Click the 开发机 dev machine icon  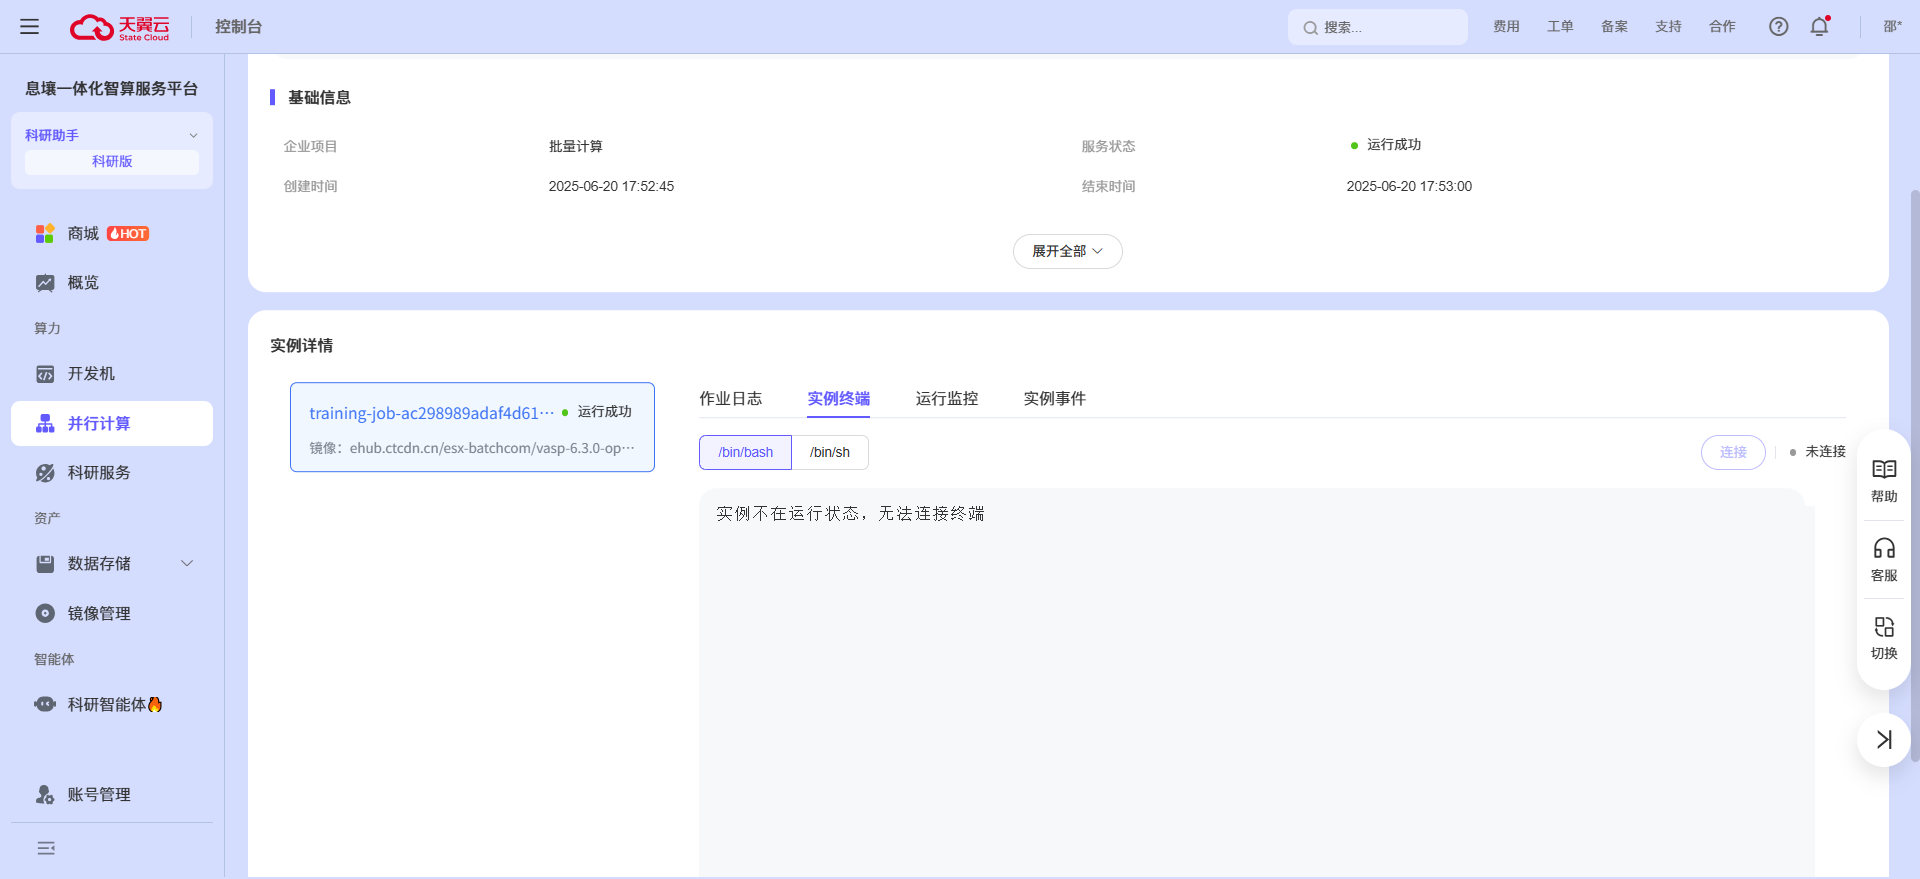(x=45, y=374)
